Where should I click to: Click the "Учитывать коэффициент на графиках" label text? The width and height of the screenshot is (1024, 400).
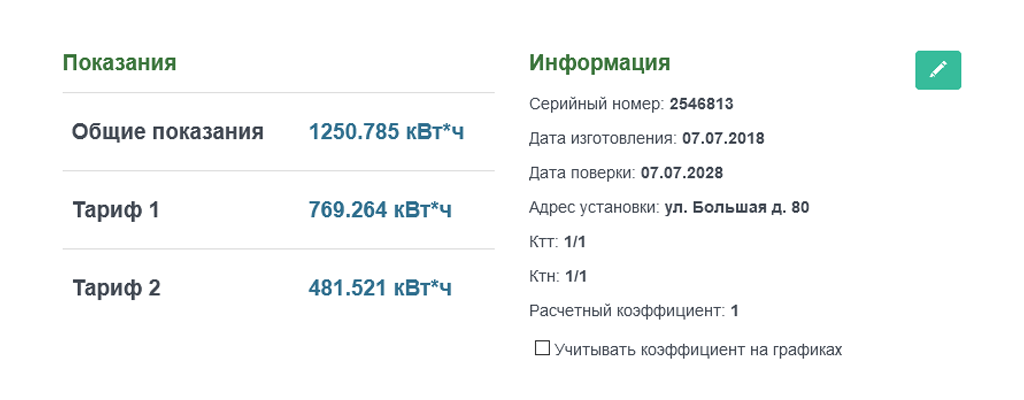(x=698, y=350)
